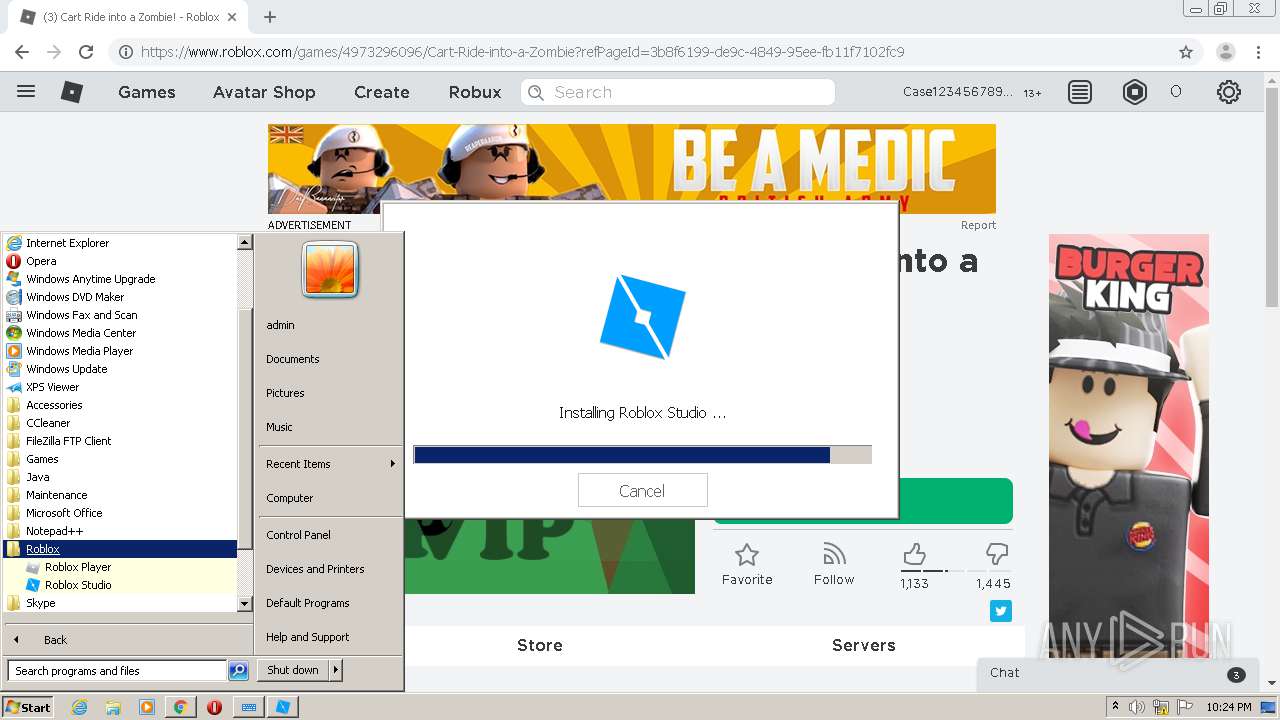Expand the Recent Items submenu
This screenshot has width=1280, height=720.
tap(330, 464)
